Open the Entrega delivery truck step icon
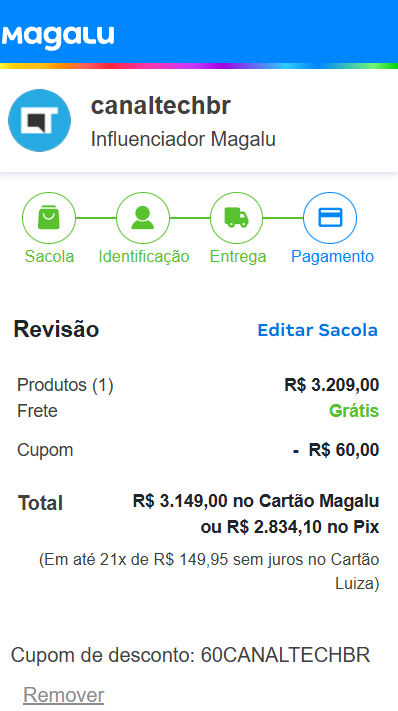 (237, 218)
